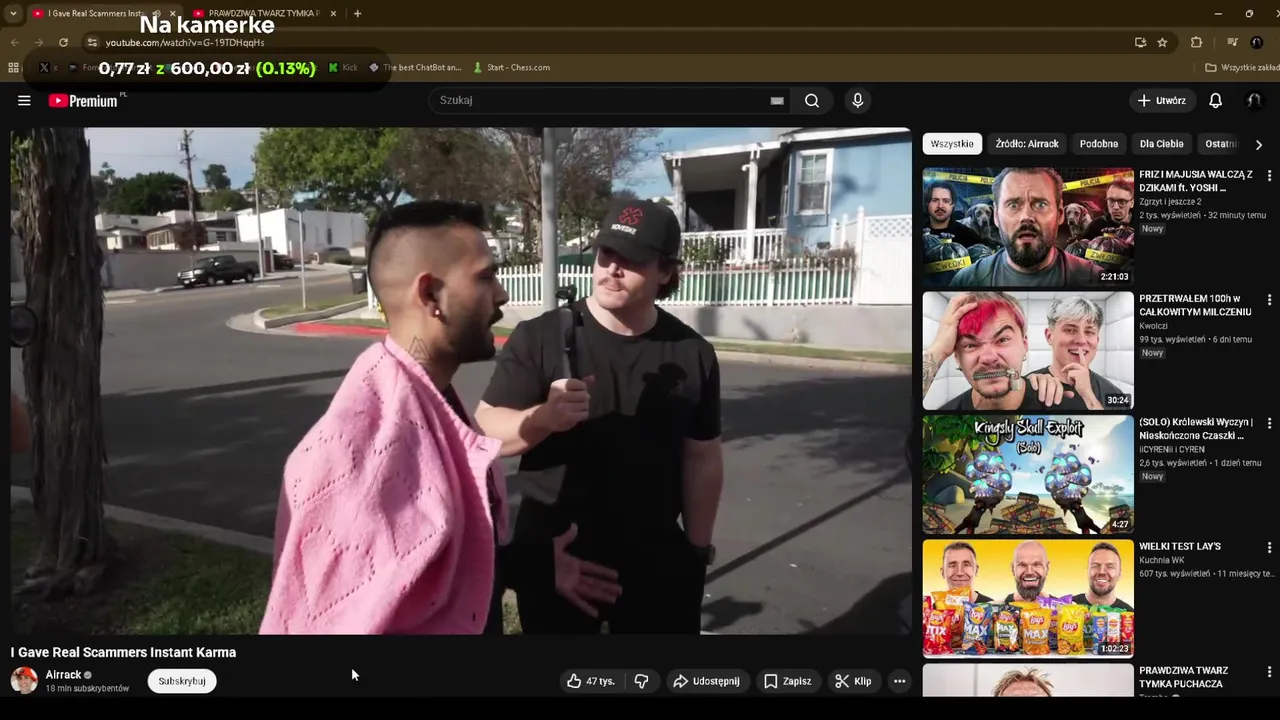Screen dimensions: 1280x720
Task: Select the Źródło: Airrack filter chip
Action: point(1027,144)
